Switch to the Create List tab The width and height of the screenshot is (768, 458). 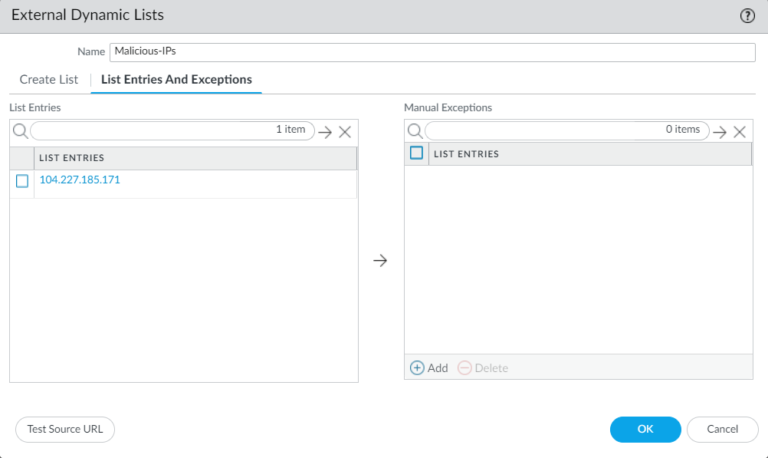(x=48, y=79)
